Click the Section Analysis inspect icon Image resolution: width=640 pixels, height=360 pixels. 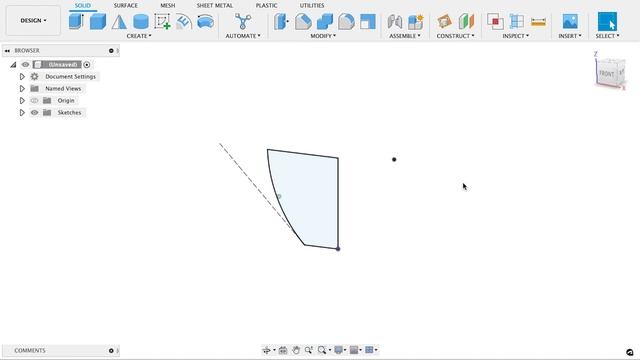point(517,21)
